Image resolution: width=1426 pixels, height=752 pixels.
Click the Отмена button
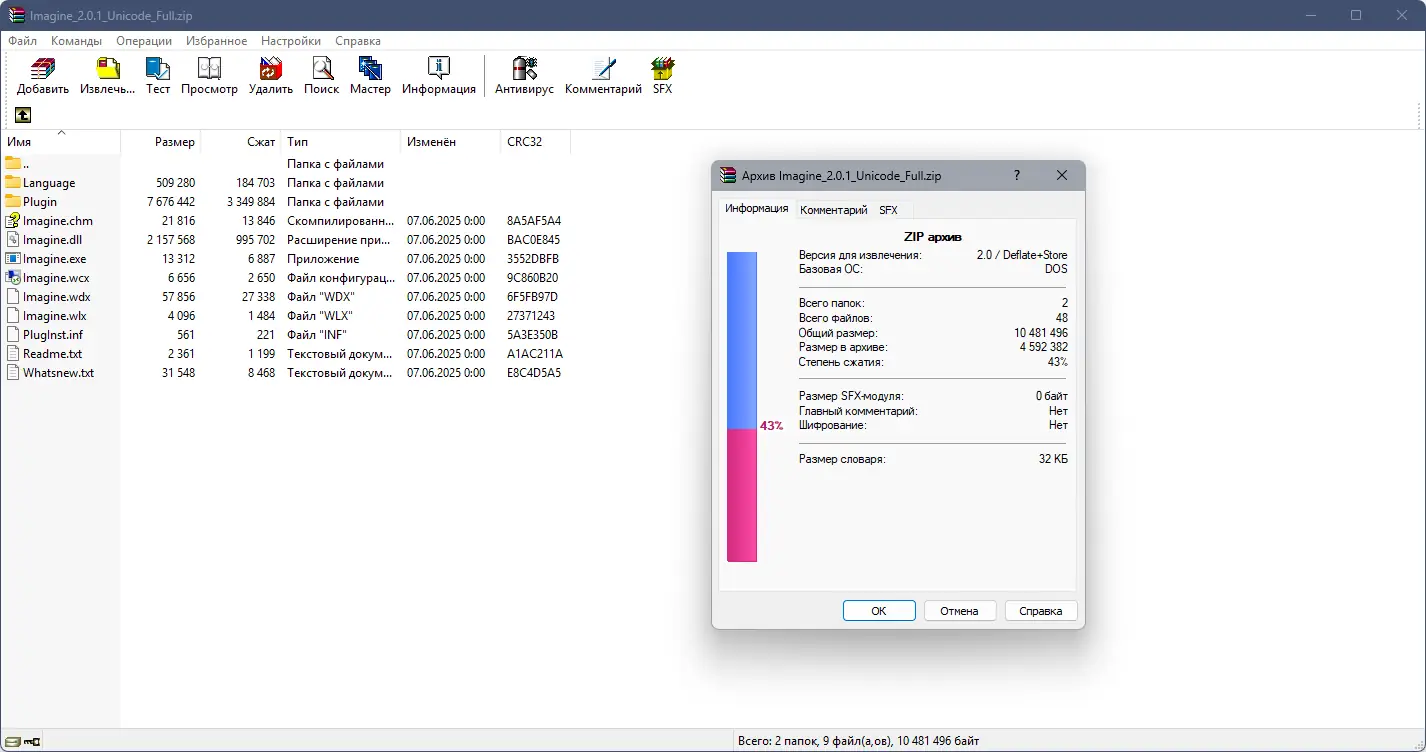click(960, 611)
